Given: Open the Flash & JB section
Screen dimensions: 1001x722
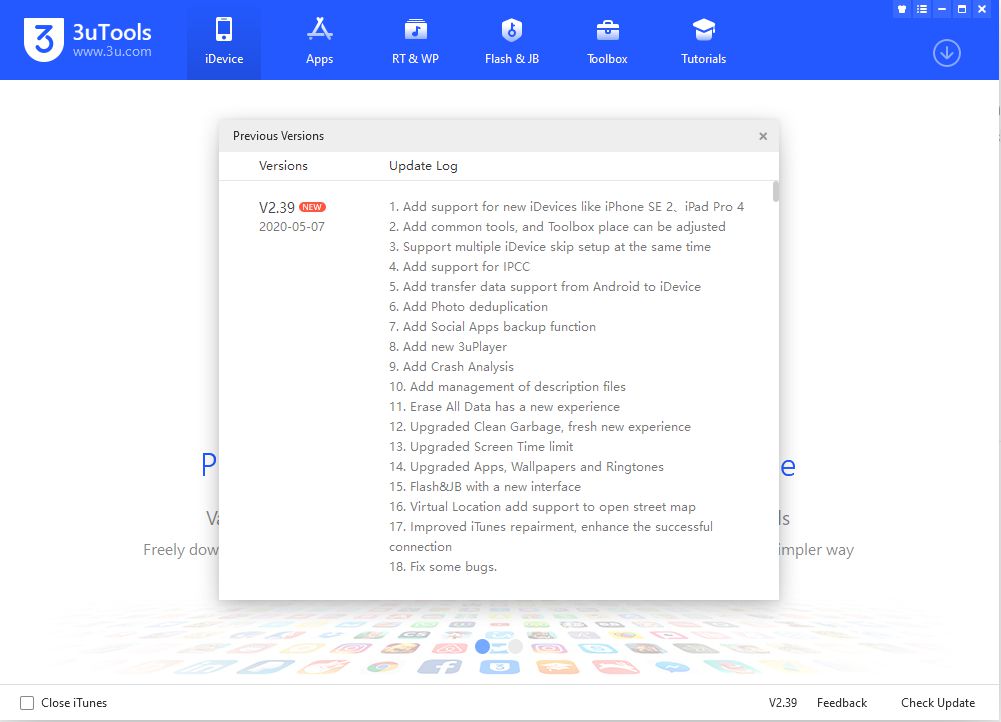Looking at the screenshot, I should 511,41.
